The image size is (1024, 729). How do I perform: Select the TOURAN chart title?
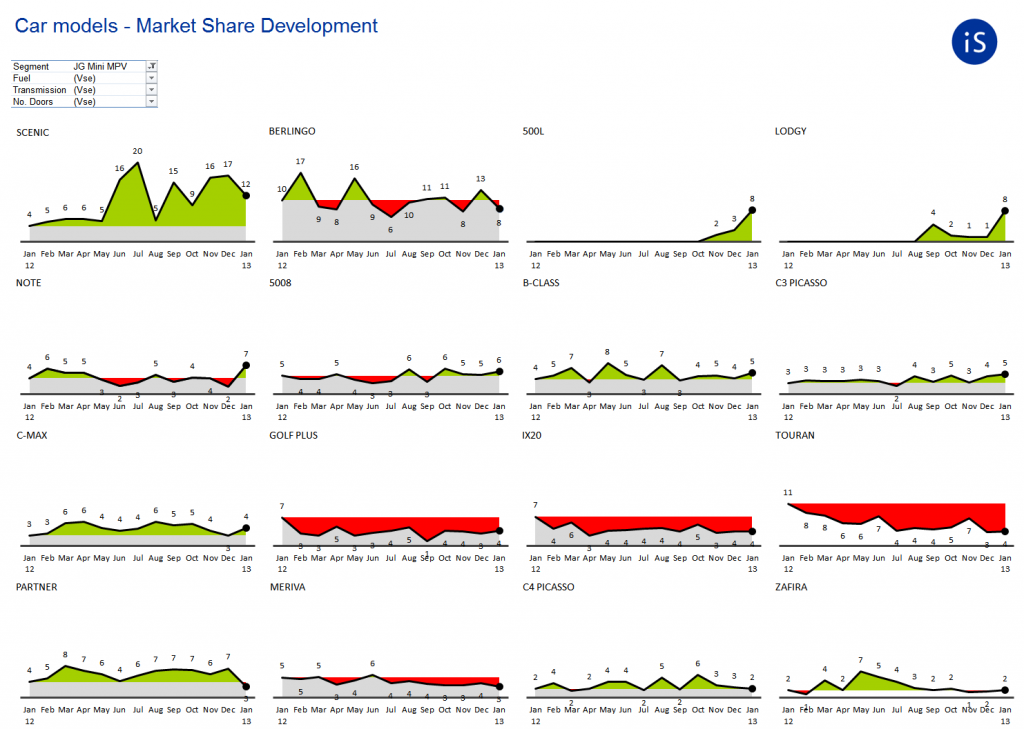795,435
